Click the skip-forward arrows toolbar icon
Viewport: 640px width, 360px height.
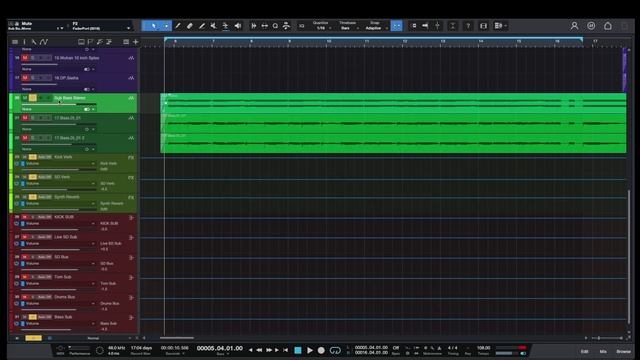pos(253,26)
